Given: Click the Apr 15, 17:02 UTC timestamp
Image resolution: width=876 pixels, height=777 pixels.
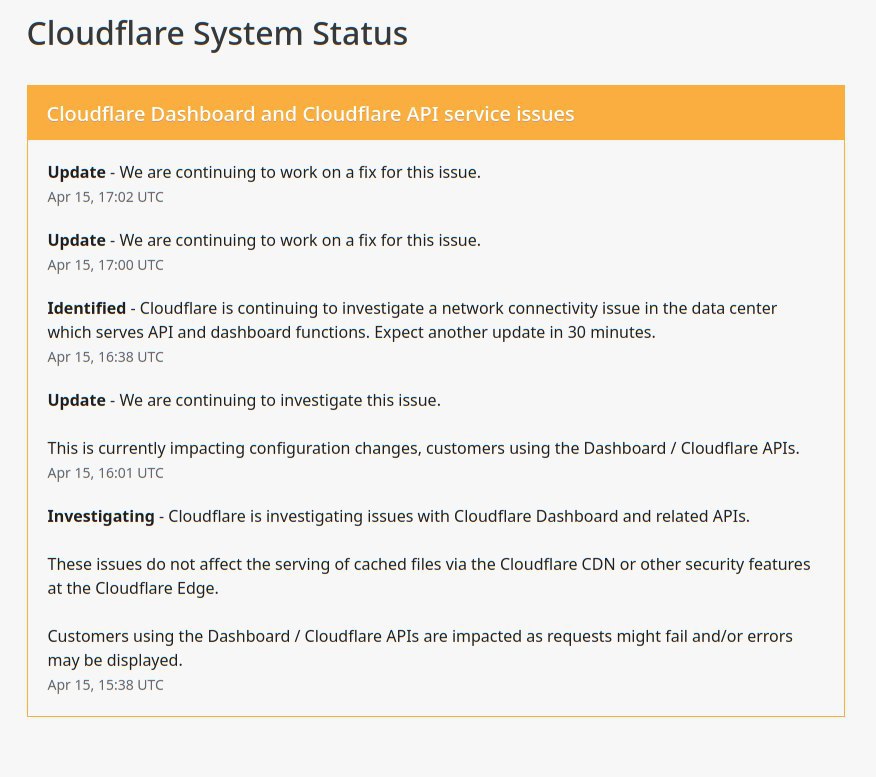Looking at the screenshot, I should tap(106, 197).
